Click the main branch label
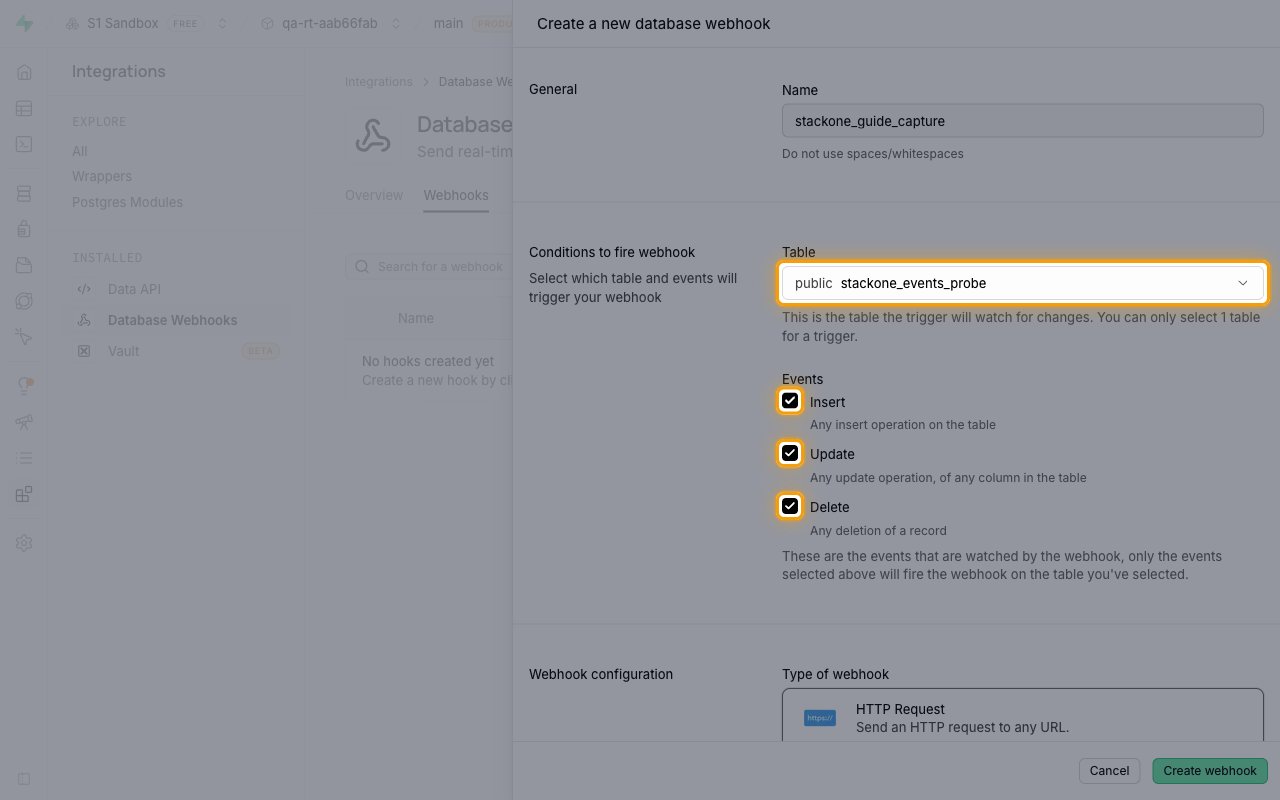This screenshot has width=1280, height=800. click(x=448, y=23)
